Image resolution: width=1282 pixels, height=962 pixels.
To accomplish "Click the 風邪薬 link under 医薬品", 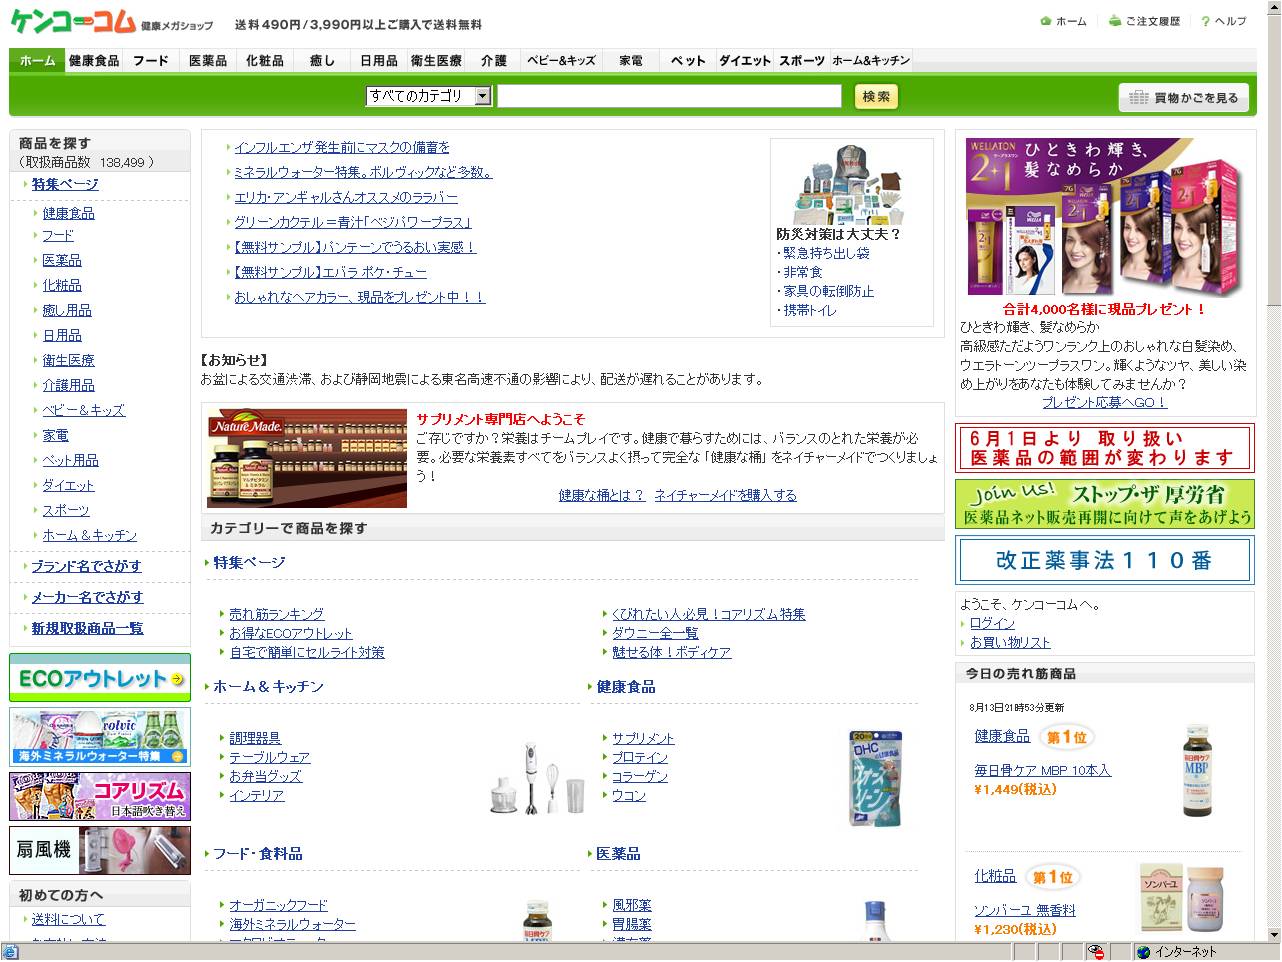I will (632, 905).
